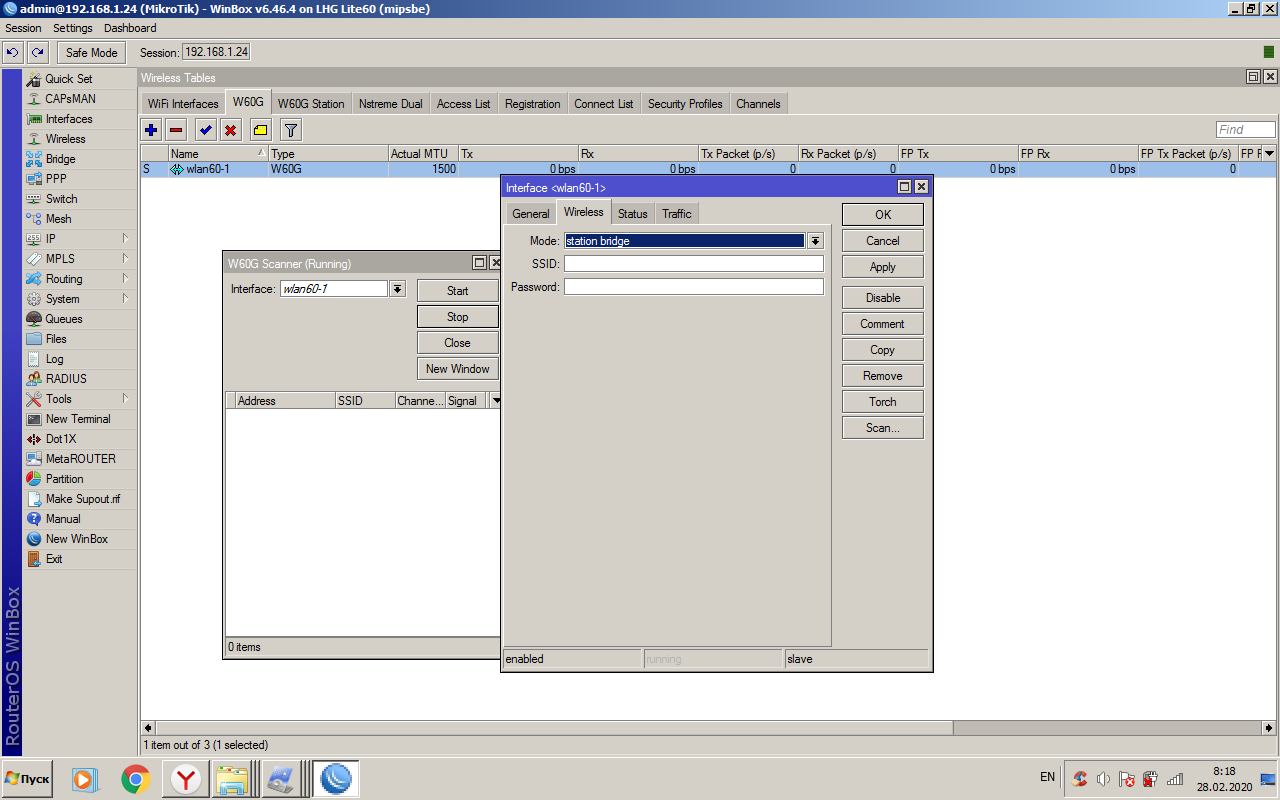Viewport: 1280px width, 800px height.
Task: Click the funnel Filter icon
Action: [290, 130]
